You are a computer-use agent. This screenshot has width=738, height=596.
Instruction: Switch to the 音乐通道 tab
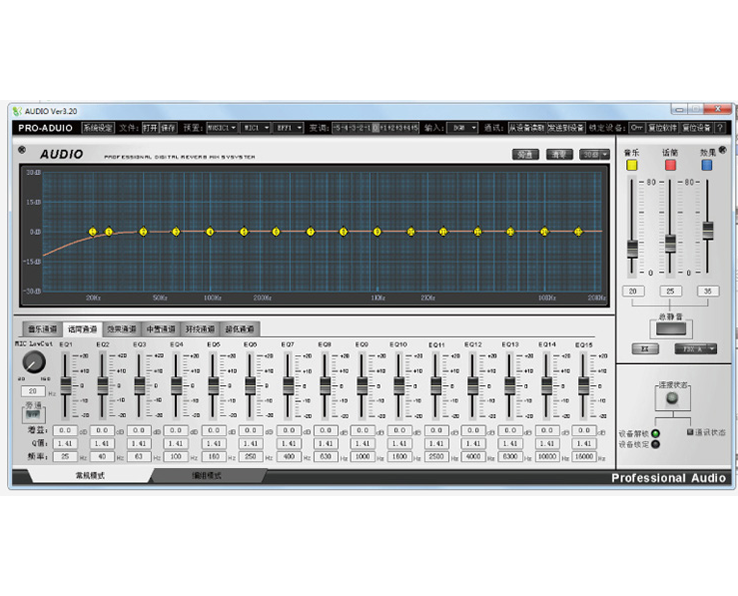[43, 329]
